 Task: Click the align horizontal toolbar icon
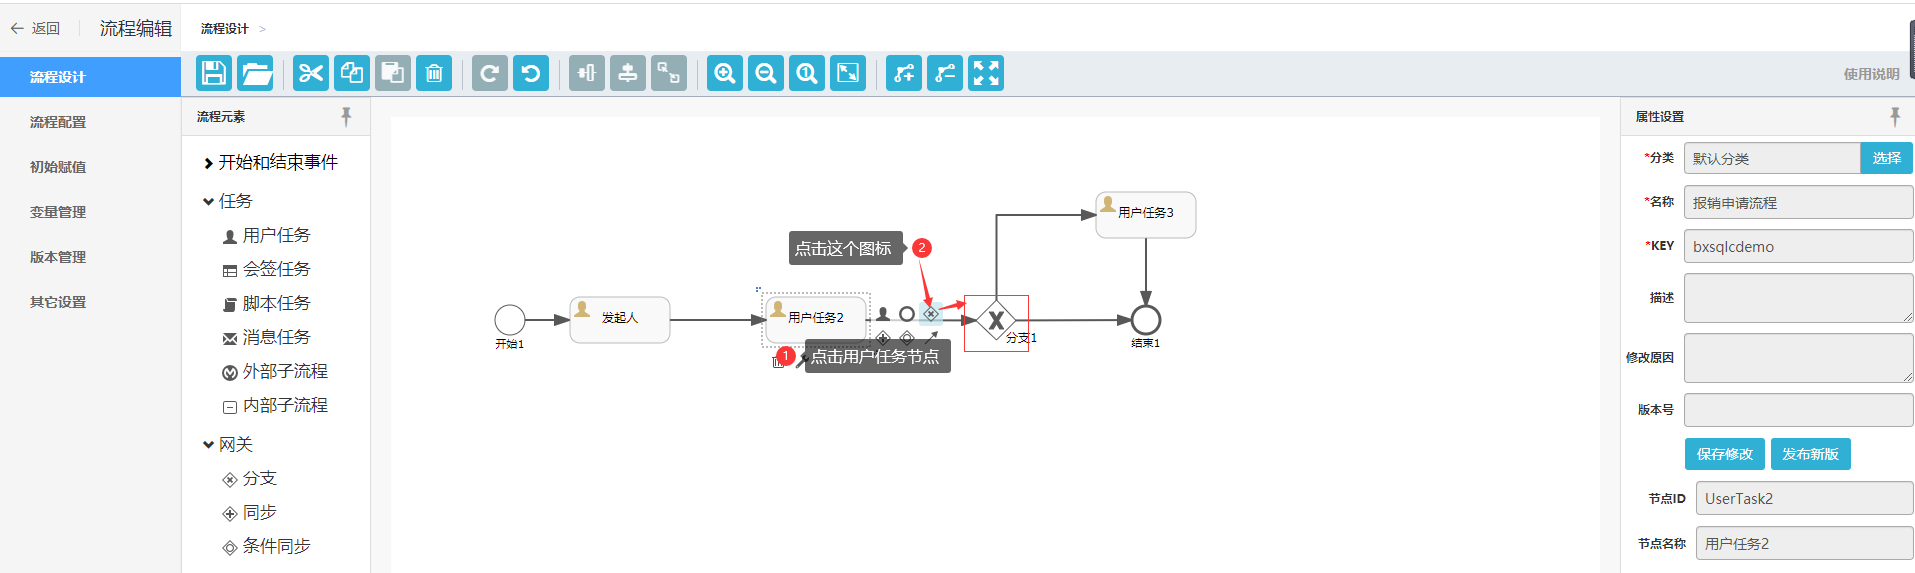click(x=628, y=73)
